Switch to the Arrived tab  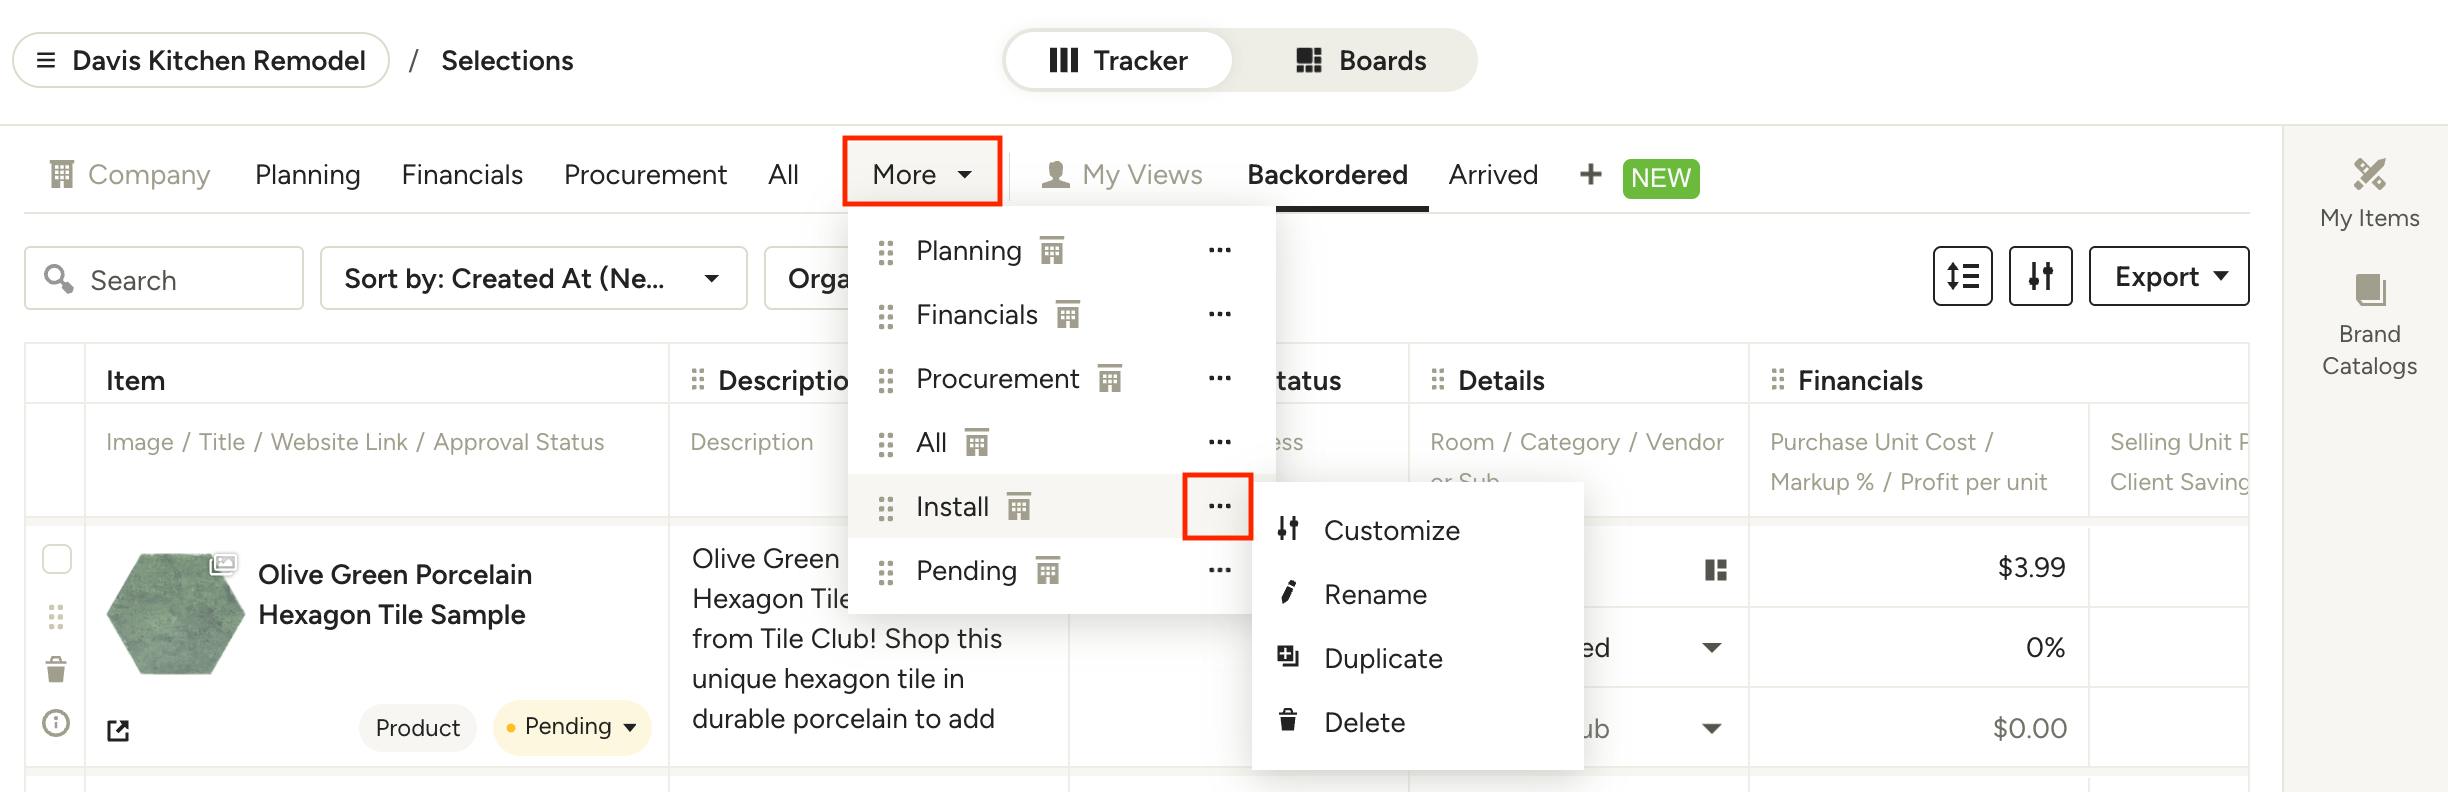(1493, 174)
